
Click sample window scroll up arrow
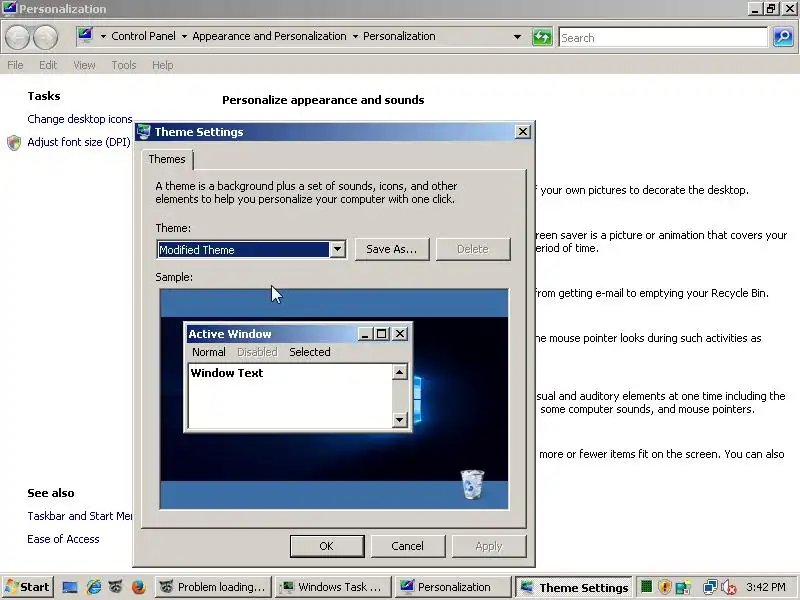(399, 372)
